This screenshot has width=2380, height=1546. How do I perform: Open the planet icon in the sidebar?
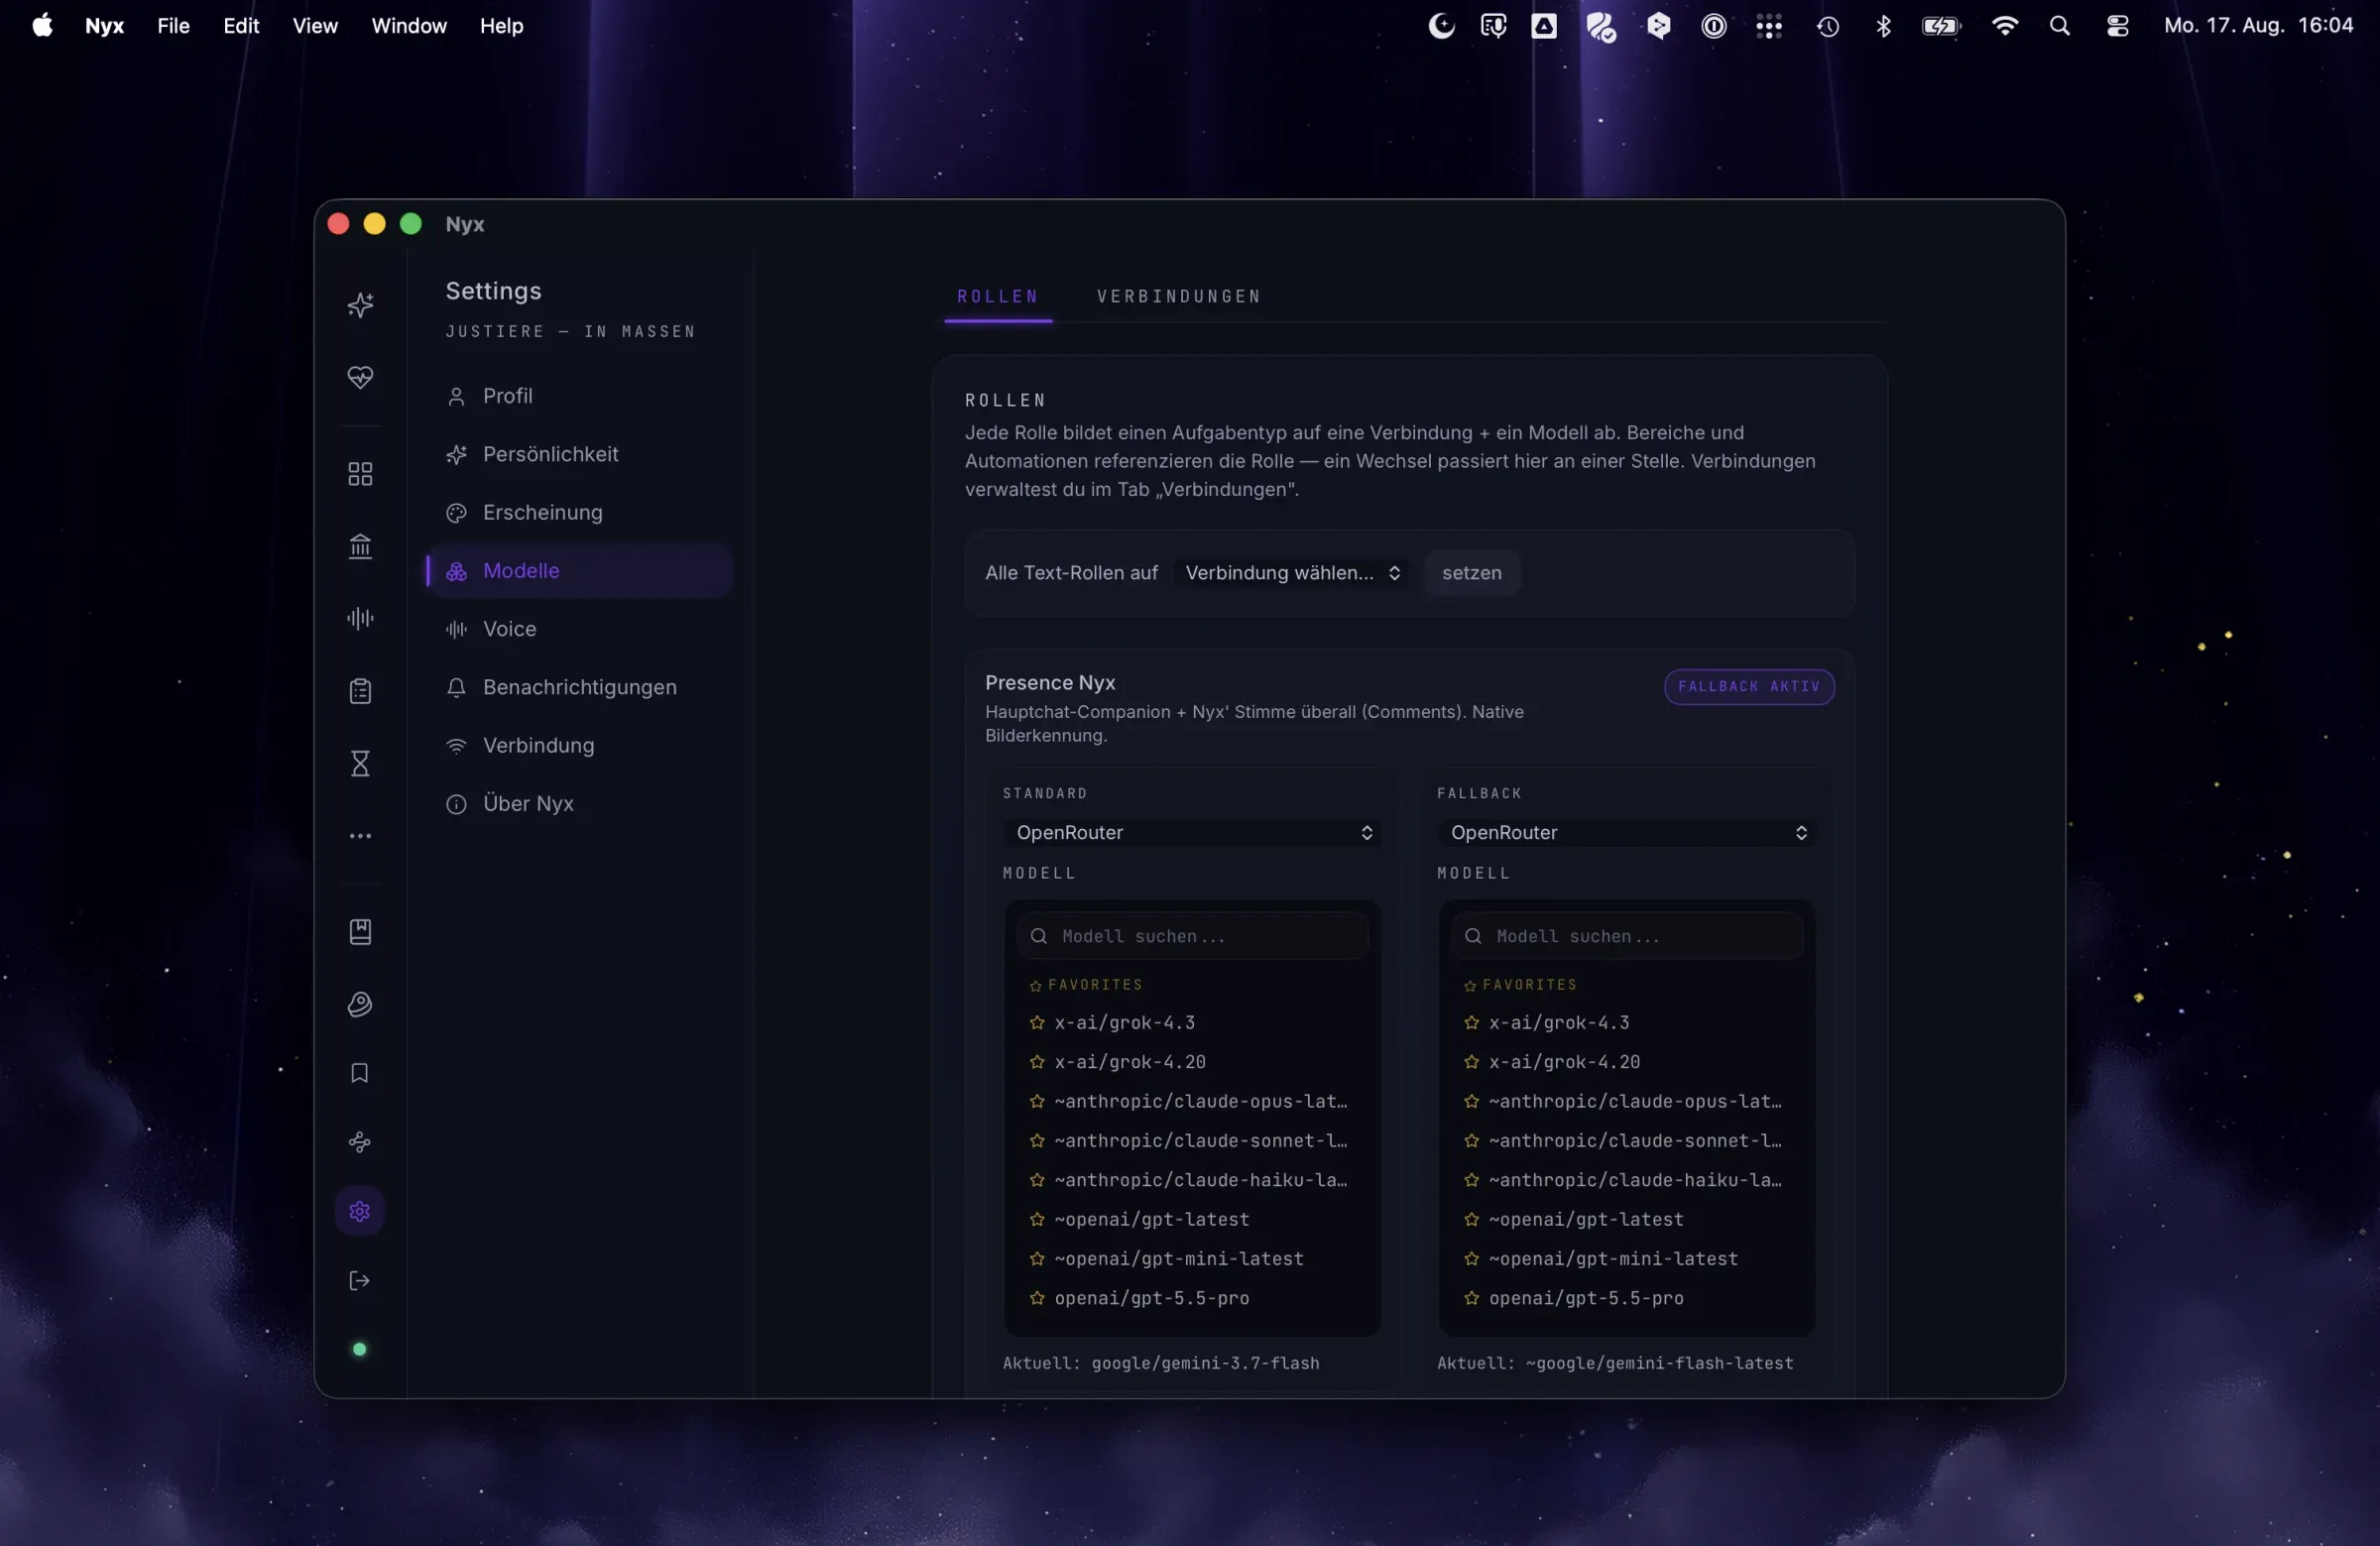(360, 1004)
